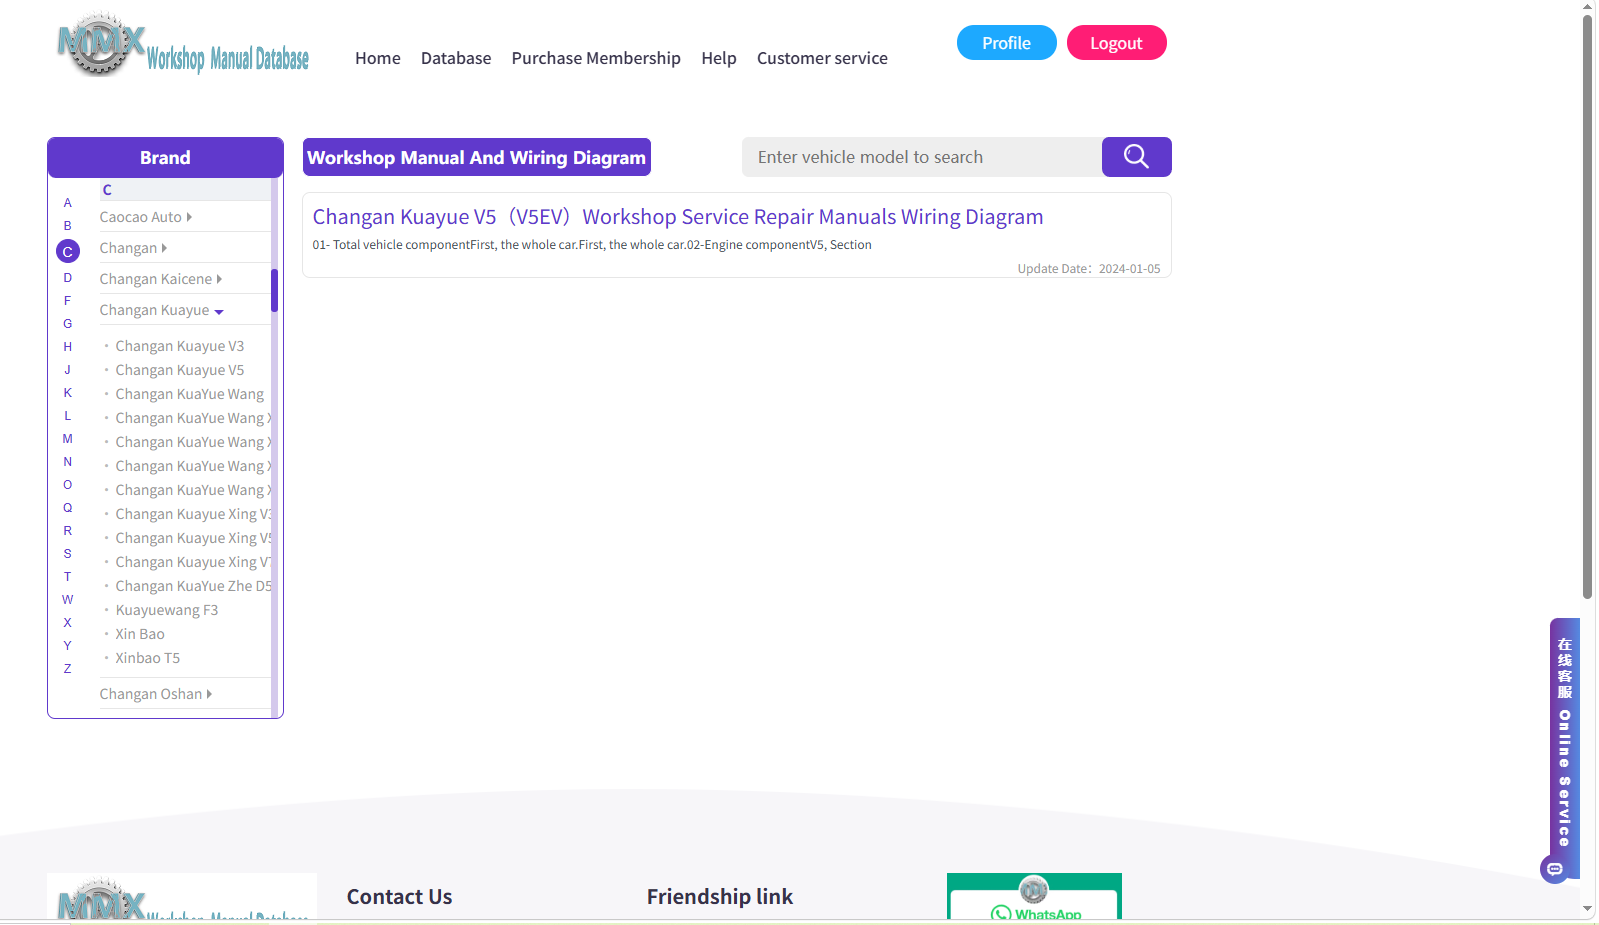The image size is (1599, 925).
Task: Click the Brand panel header
Action: 165,157
